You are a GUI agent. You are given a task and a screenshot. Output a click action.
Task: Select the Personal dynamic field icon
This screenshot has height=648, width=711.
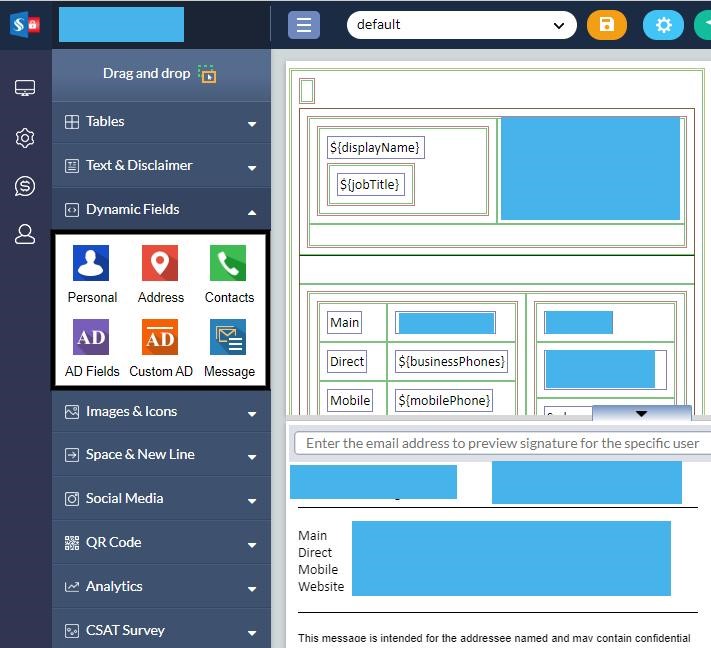[x=91, y=264]
